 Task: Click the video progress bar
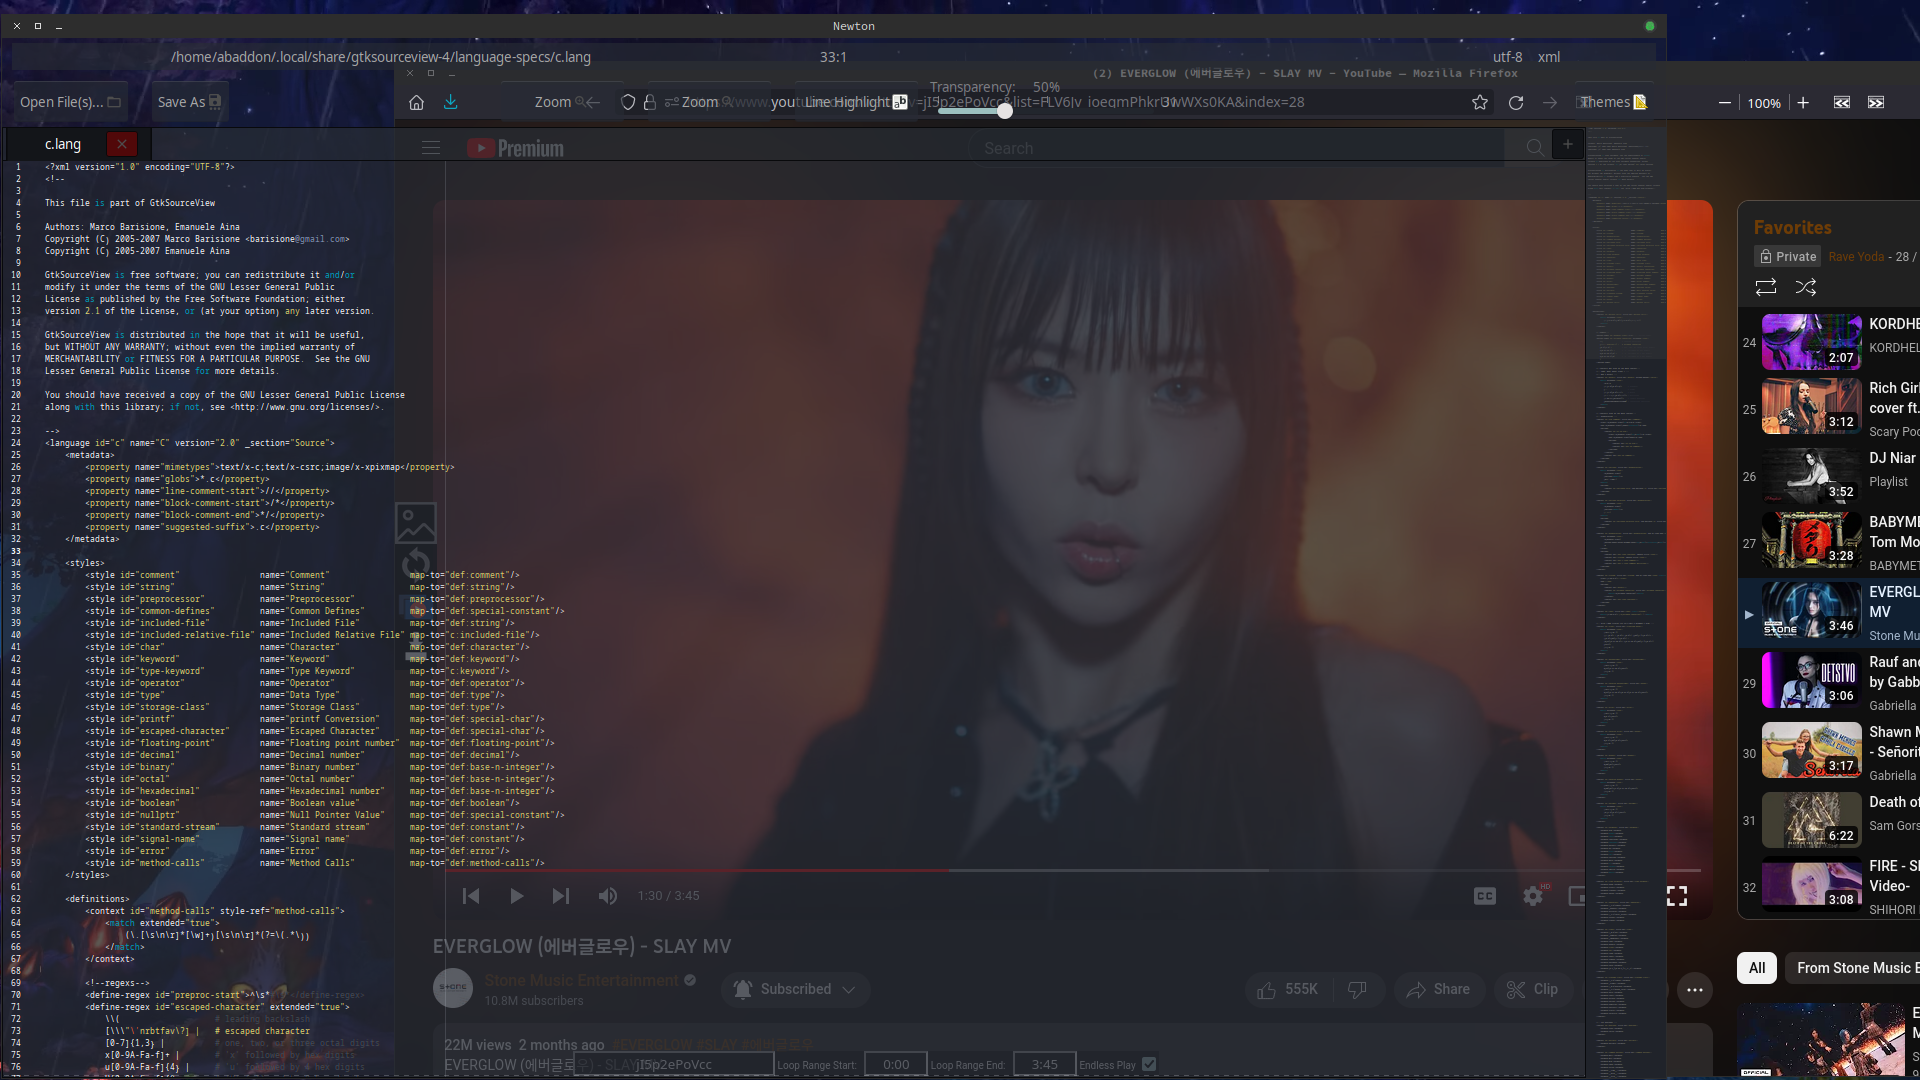click(1073, 870)
